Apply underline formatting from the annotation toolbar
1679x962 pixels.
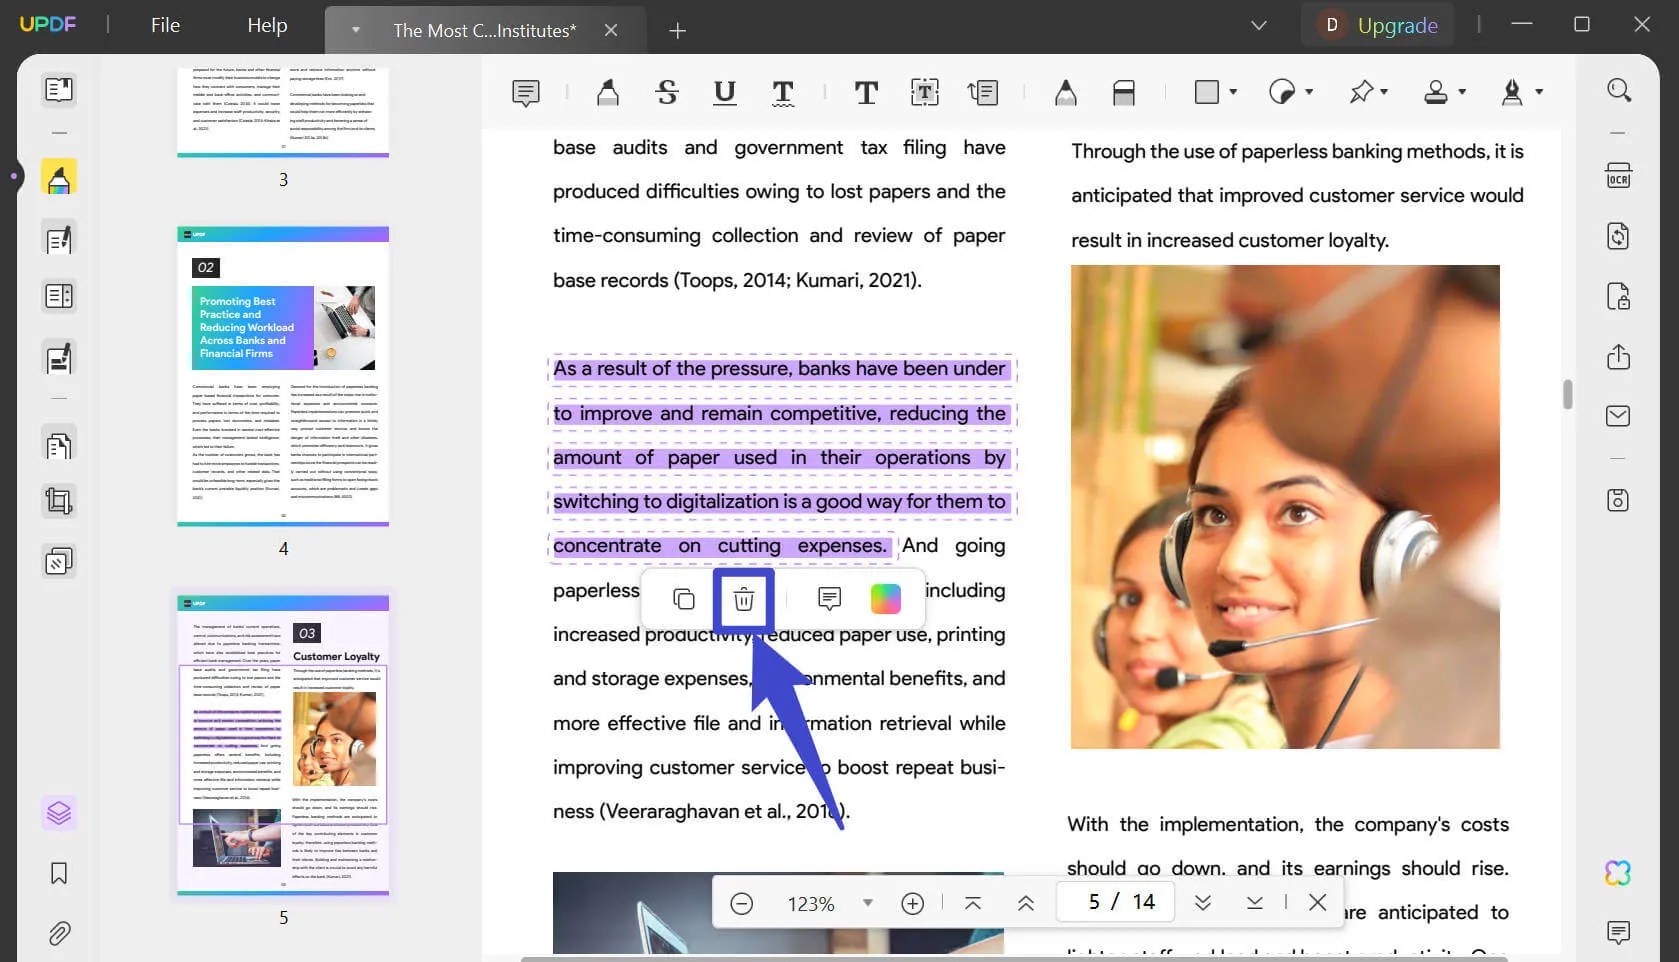724,92
